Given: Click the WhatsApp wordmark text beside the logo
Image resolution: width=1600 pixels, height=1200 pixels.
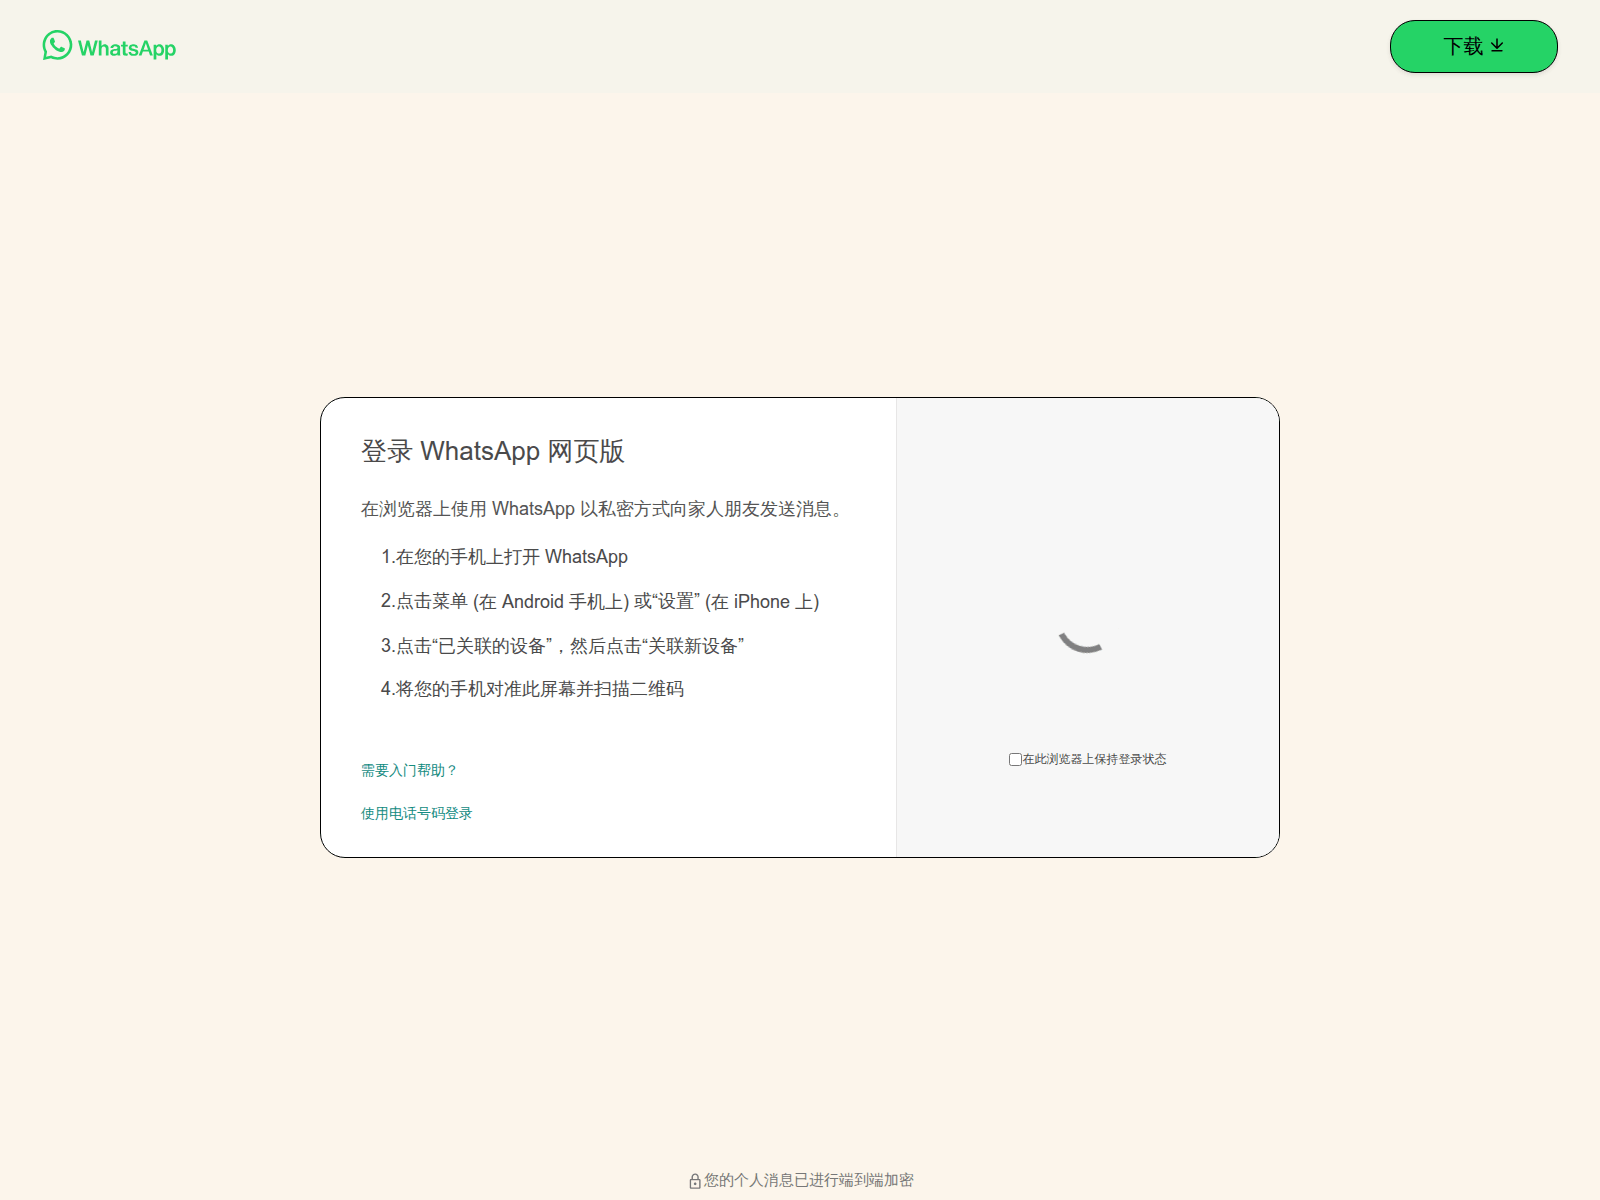Looking at the screenshot, I should point(126,48).
